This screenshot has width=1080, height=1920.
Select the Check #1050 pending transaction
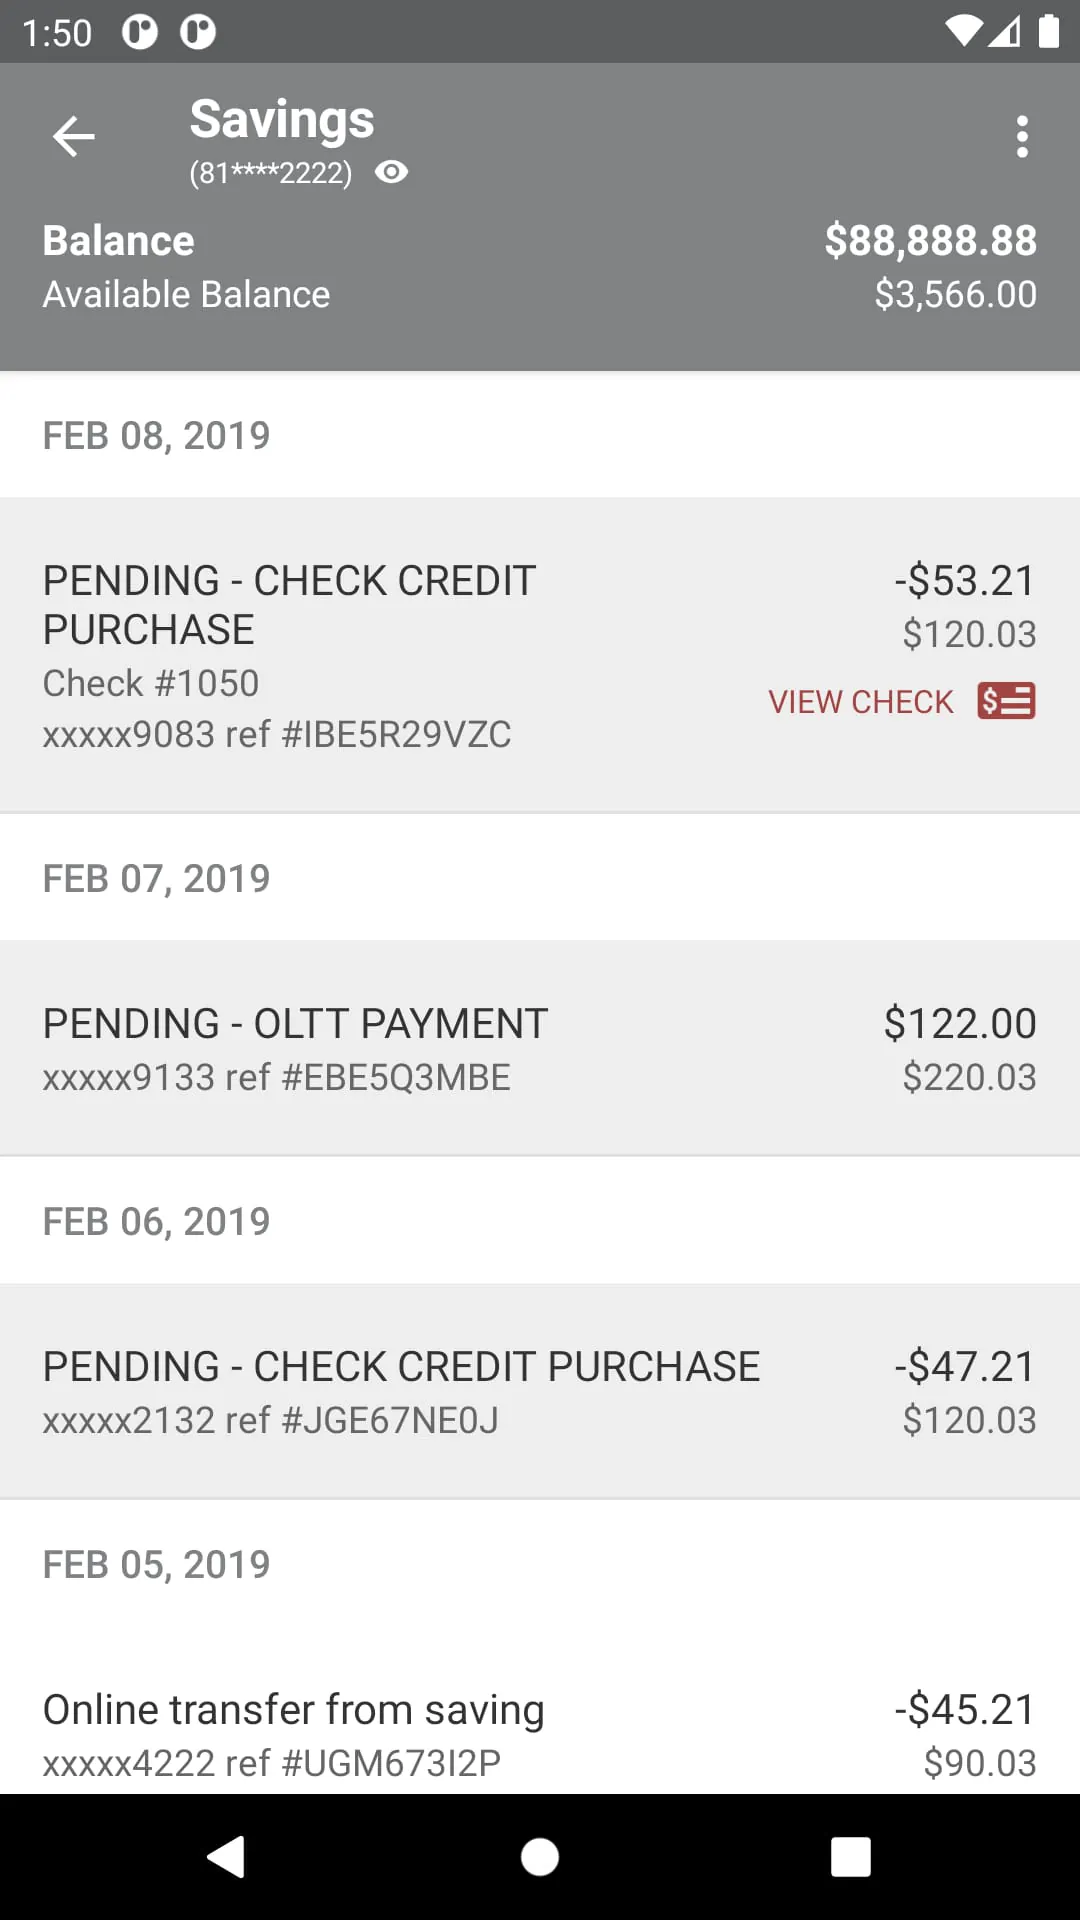(400, 655)
